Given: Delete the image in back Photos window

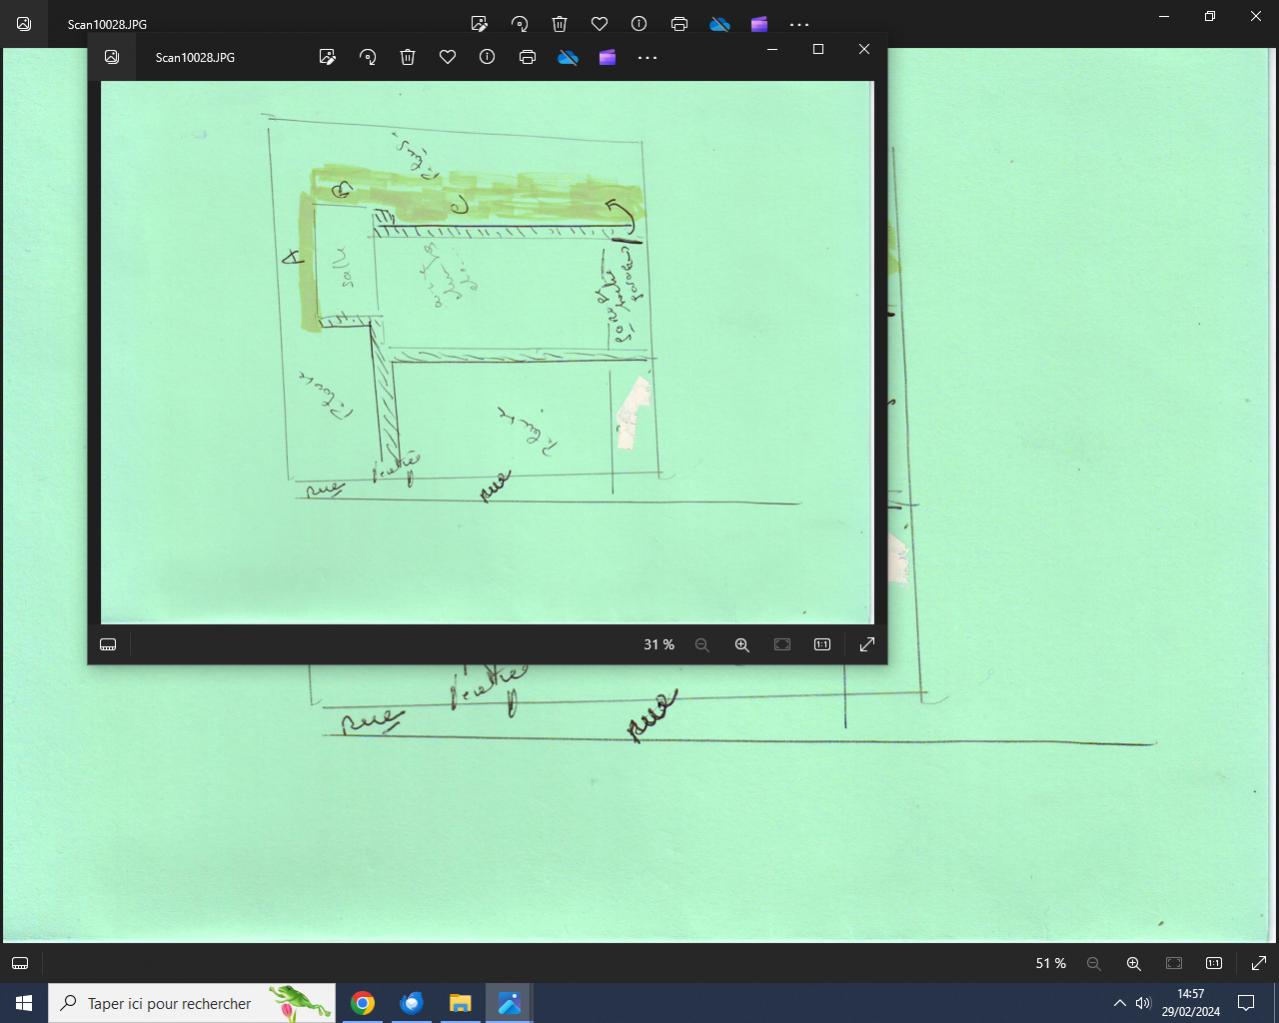Looking at the screenshot, I should point(560,24).
